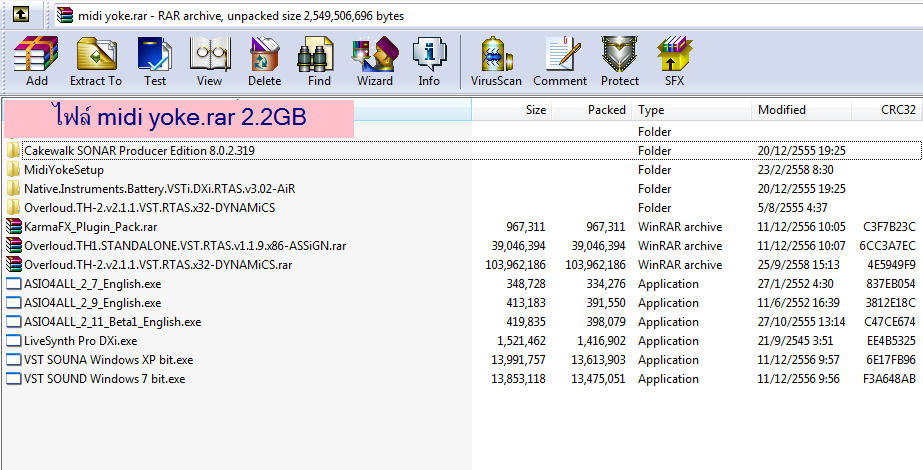Screen dimensions: 923x470
Task: Open the View toolbar icon
Action: (x=210, y=61)
